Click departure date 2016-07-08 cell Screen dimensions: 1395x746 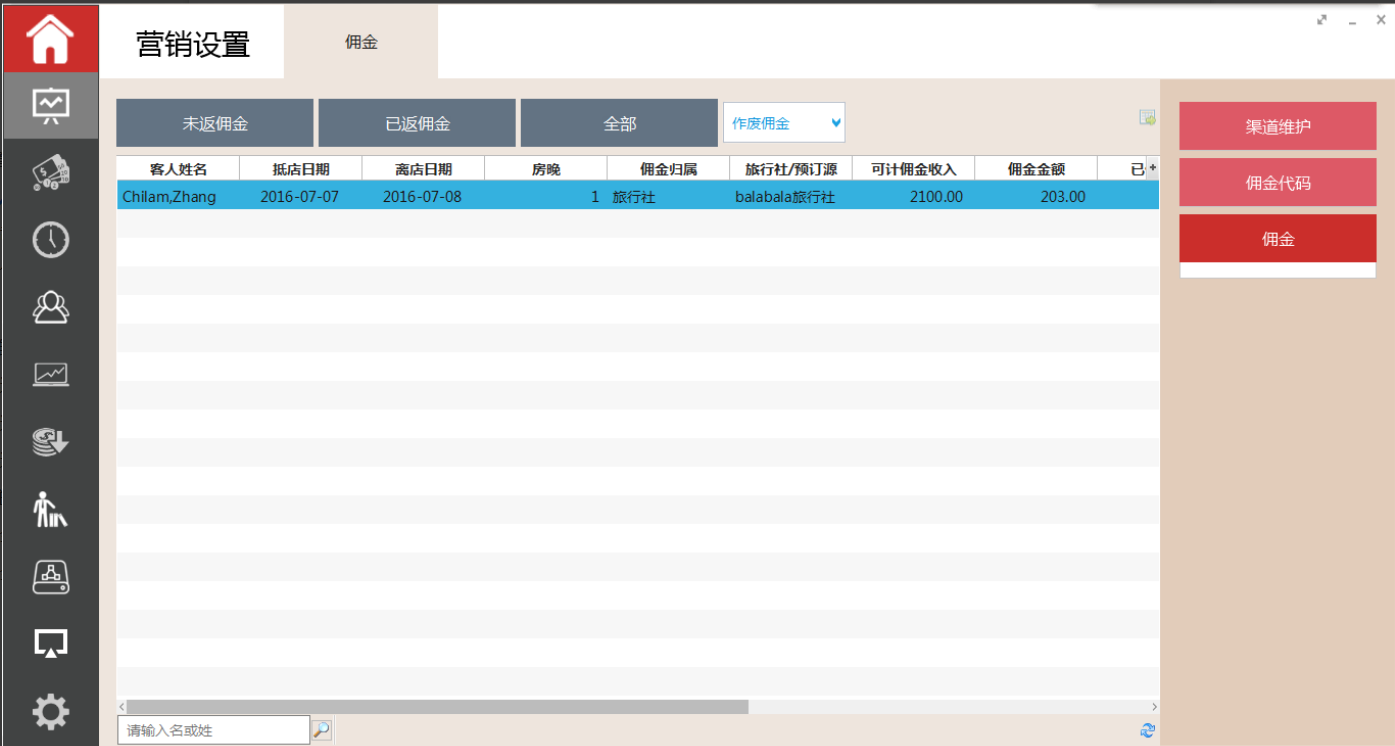(x=423, y=196)
